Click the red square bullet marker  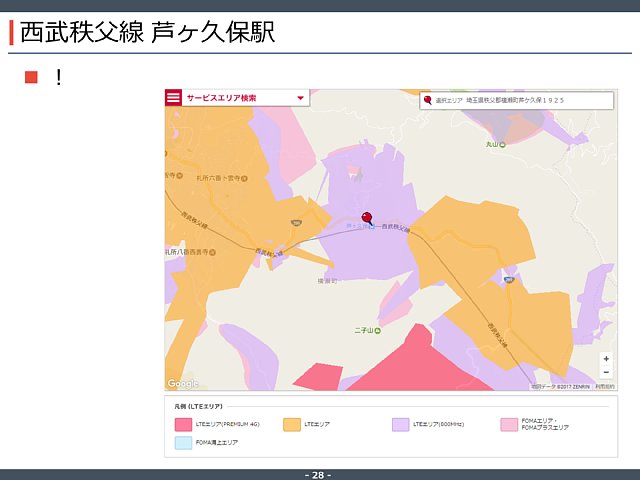click(31, 77)
